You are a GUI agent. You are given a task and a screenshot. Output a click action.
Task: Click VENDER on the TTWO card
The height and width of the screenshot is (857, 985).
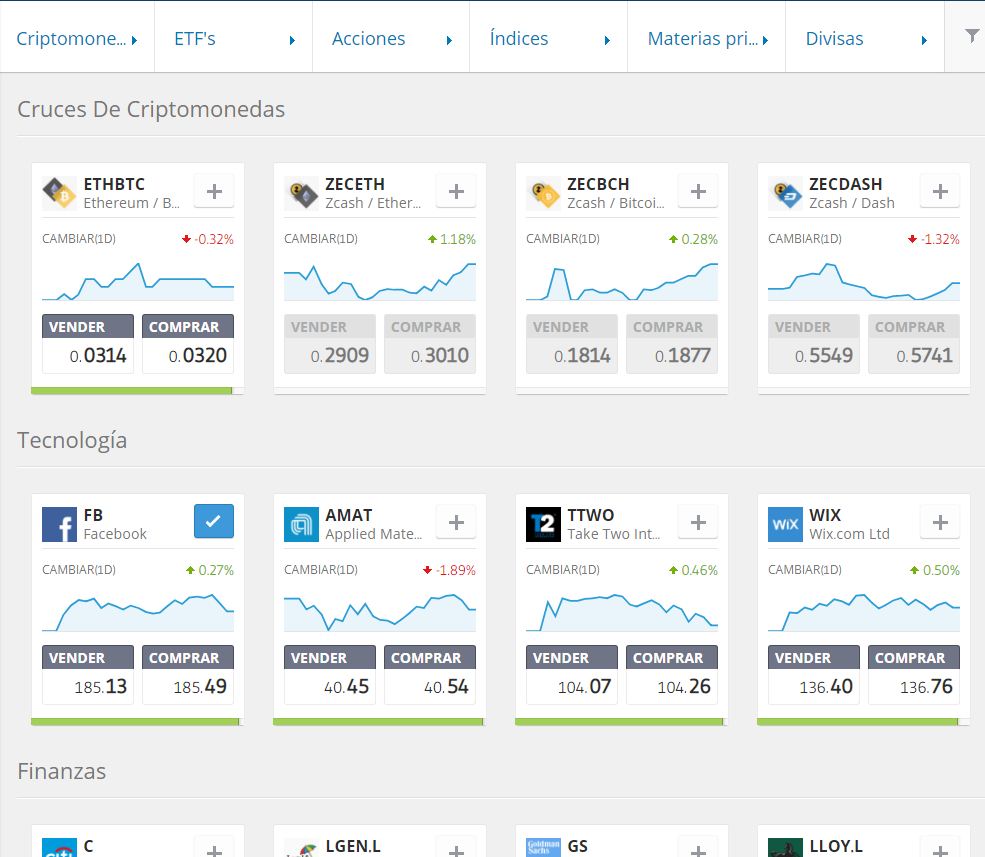[572, 675]
